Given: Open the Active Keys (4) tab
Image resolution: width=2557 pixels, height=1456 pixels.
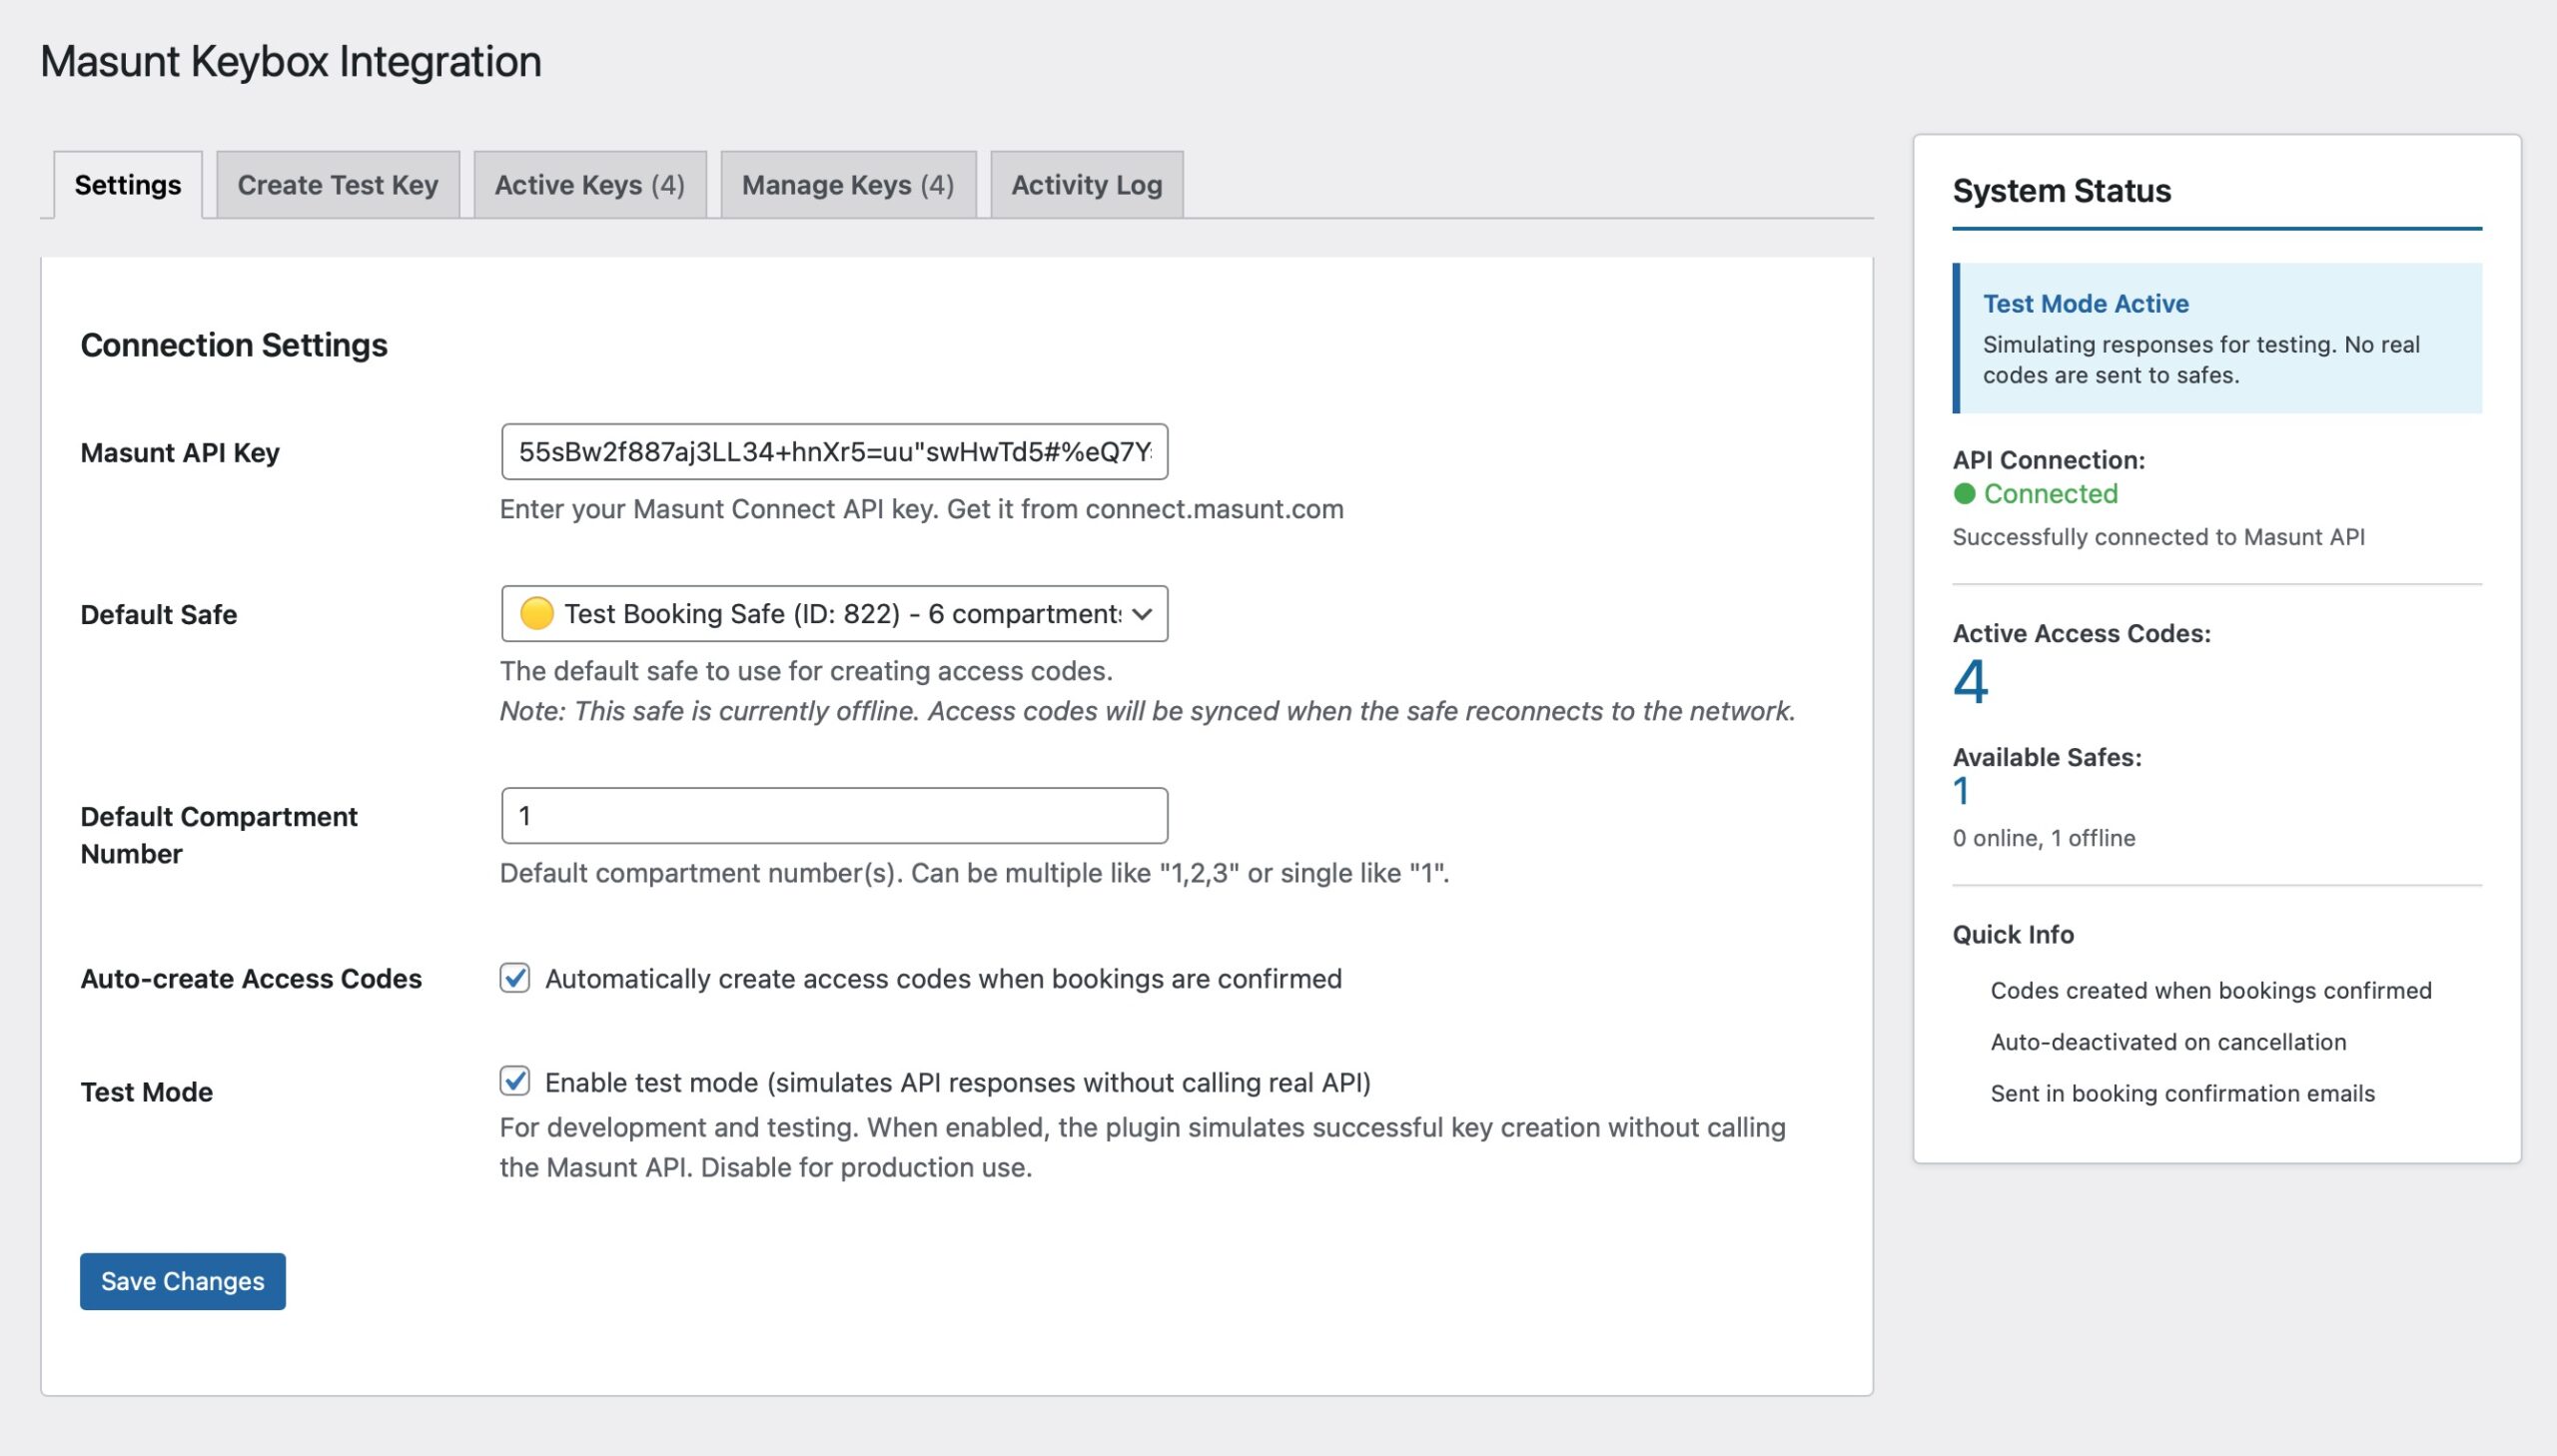Looking at the screenshot, I should pyautogui.click(x=589, y=185).
